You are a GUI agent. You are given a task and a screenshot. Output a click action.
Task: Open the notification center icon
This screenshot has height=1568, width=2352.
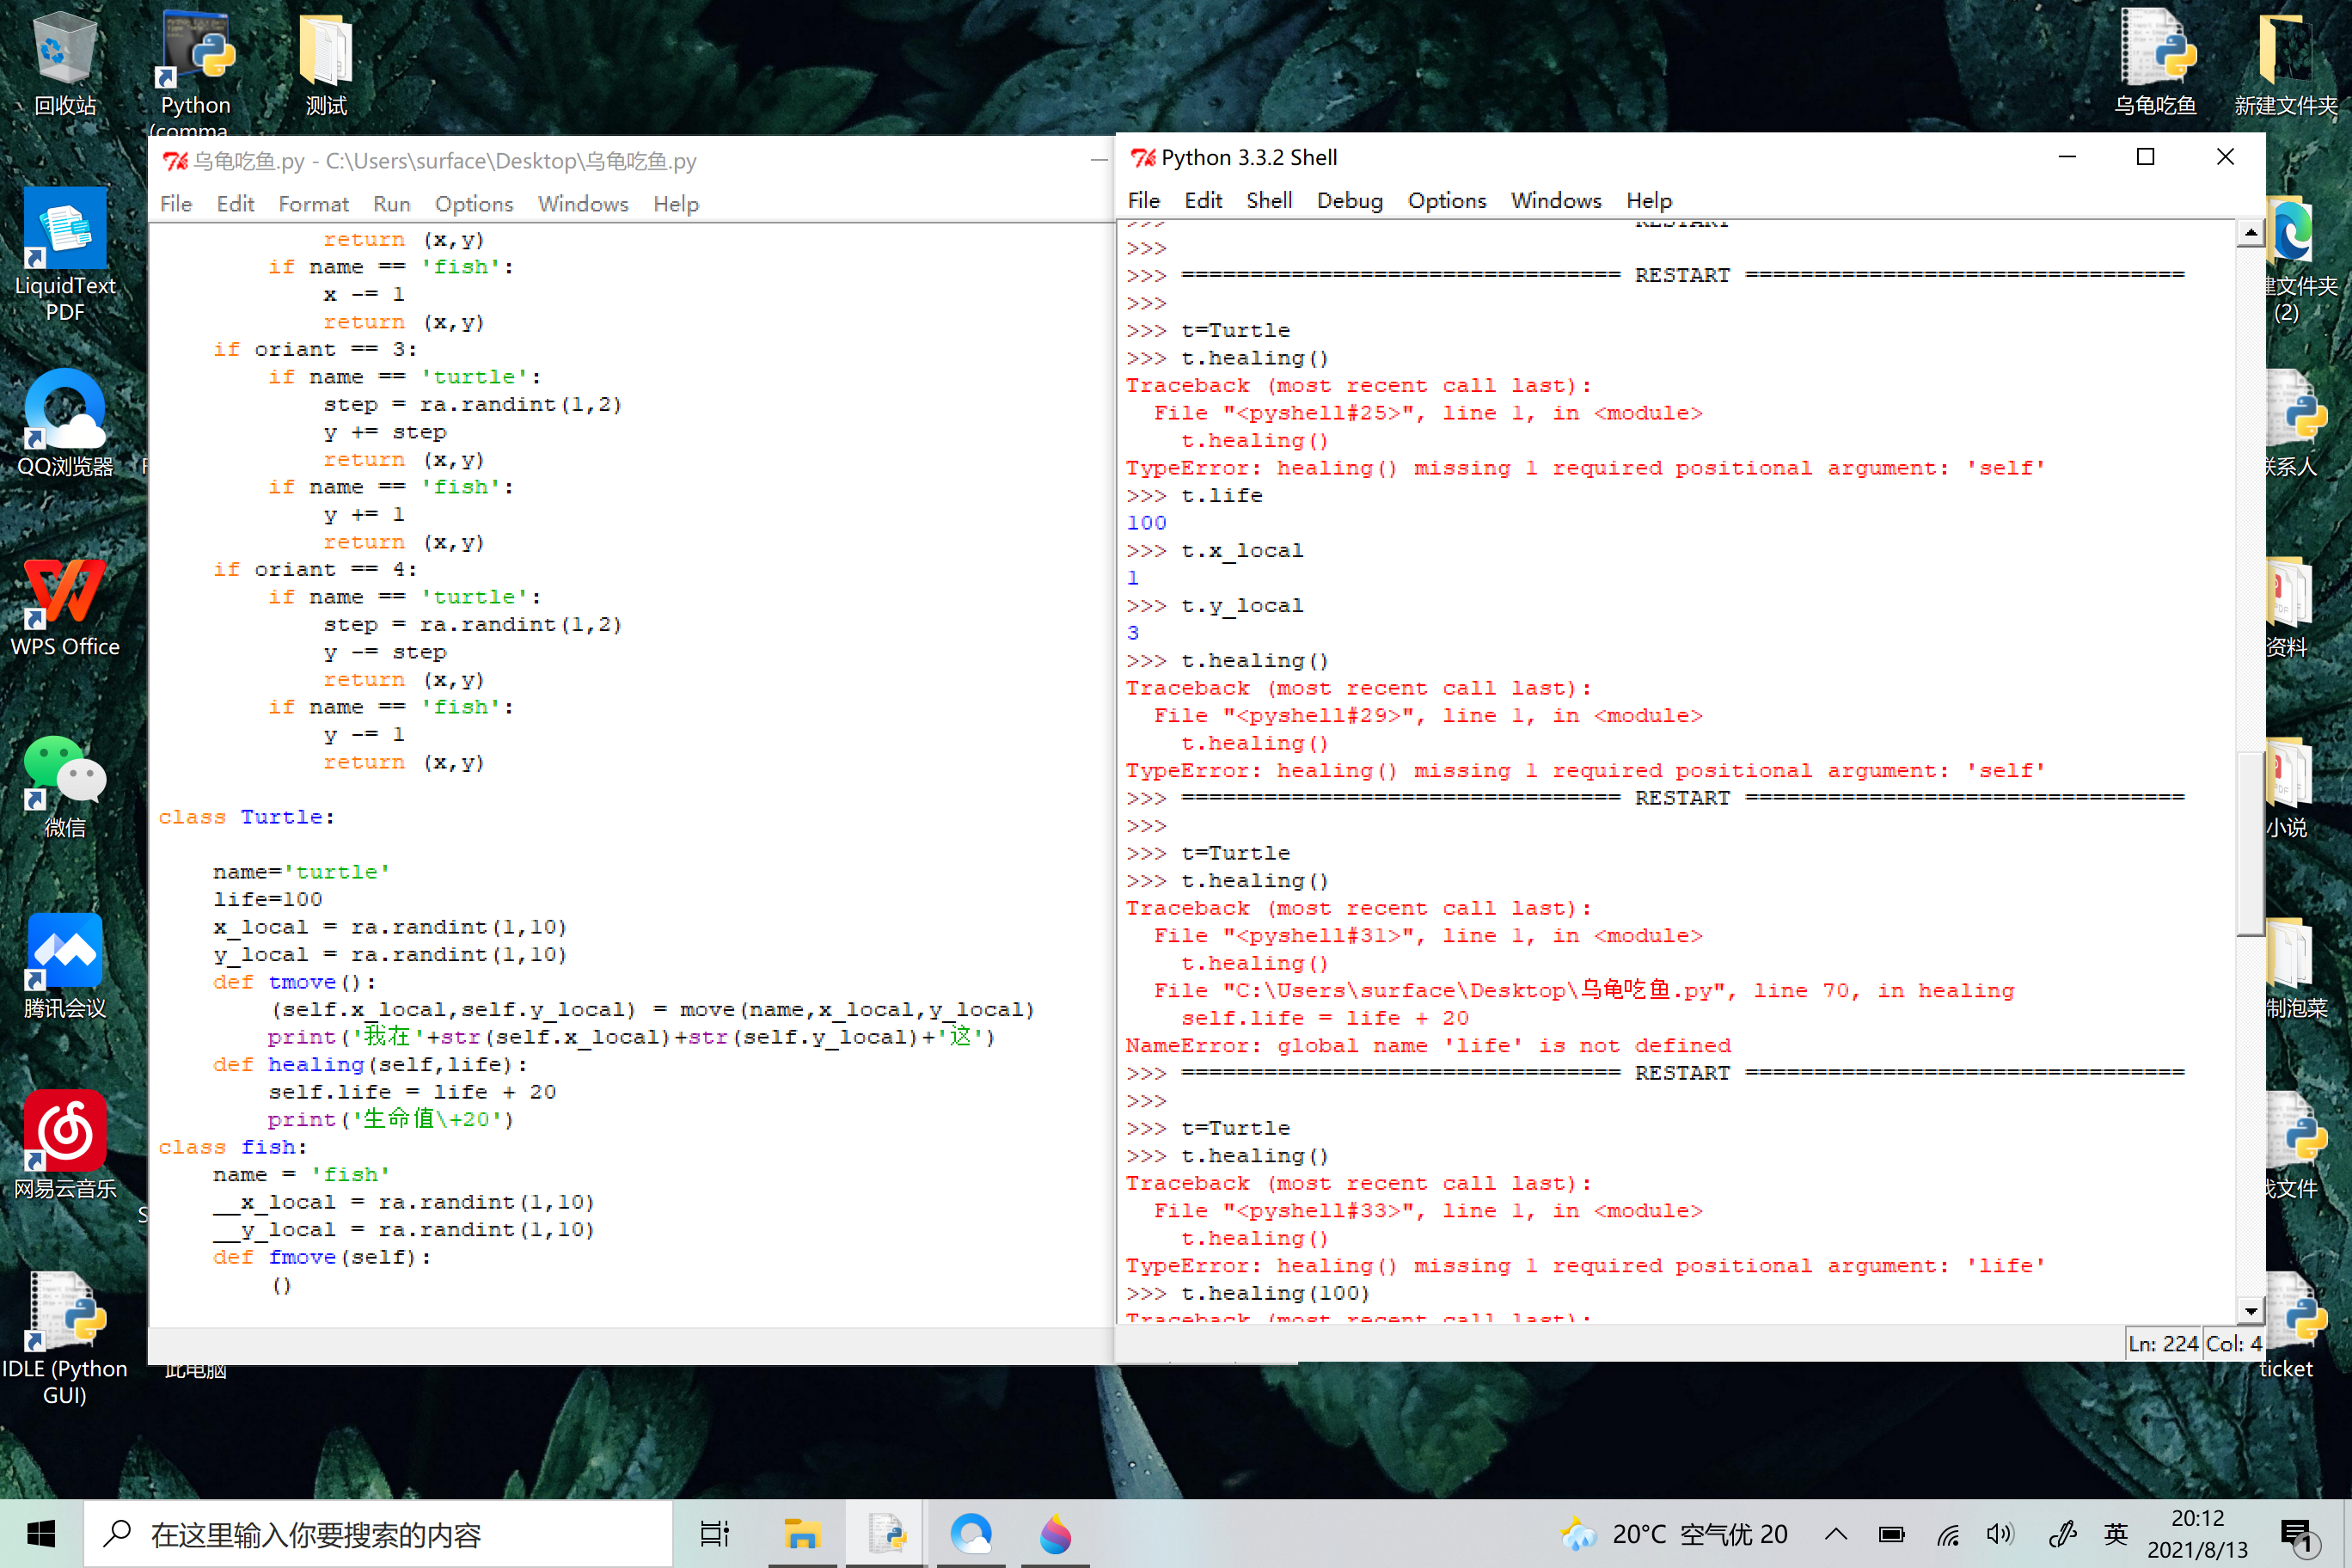2298,1534
